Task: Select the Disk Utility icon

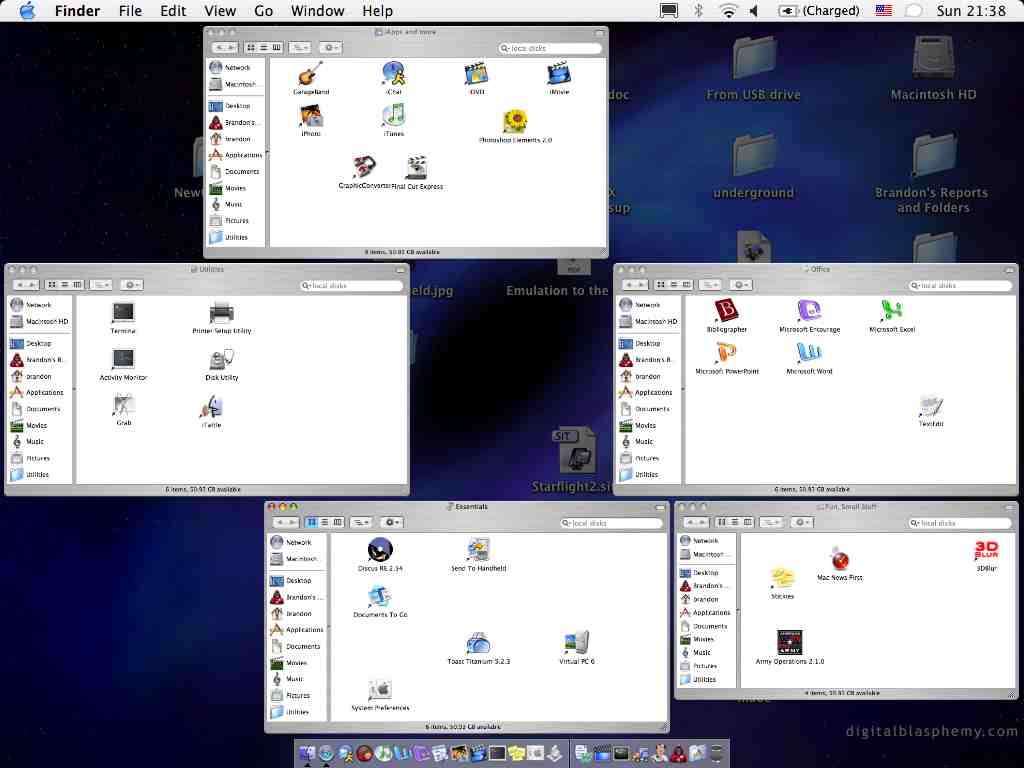Action: (x=221, y=360)
